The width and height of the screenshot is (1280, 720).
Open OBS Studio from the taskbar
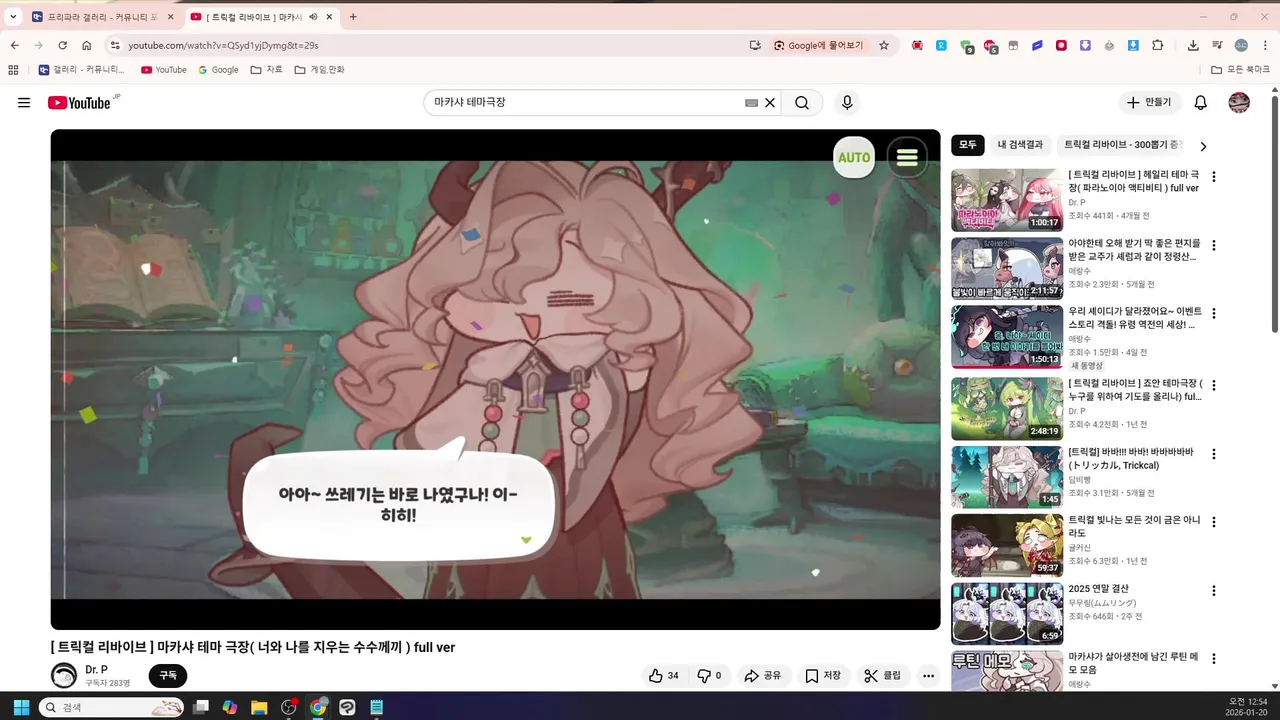pyautogui.click(x=289, y=707)
